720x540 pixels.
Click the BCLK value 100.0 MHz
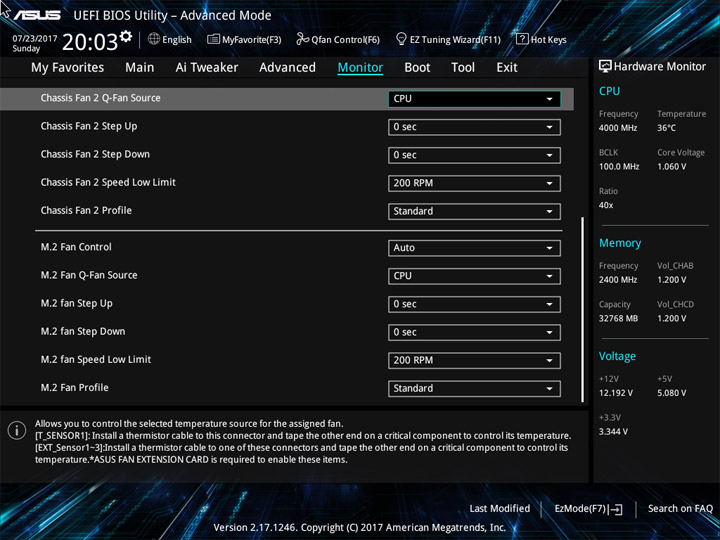click(619, 167)
